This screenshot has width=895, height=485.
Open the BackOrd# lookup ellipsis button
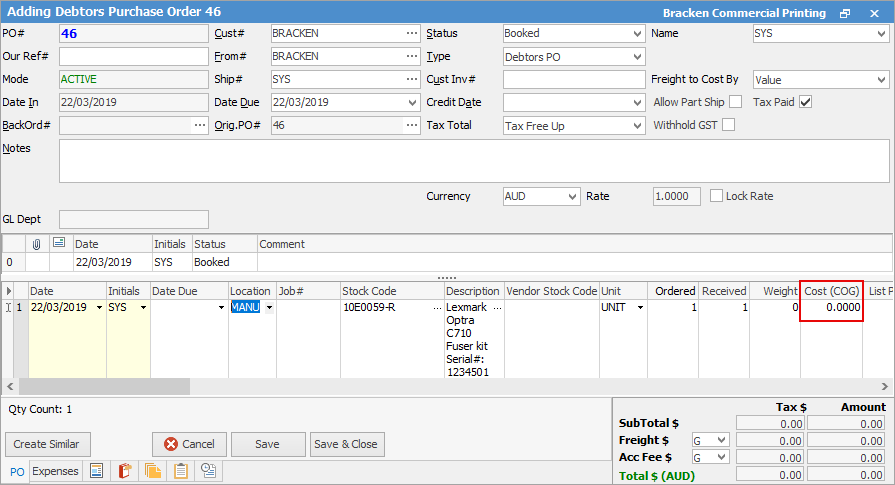pyautogui.click(x=200, y=125)
